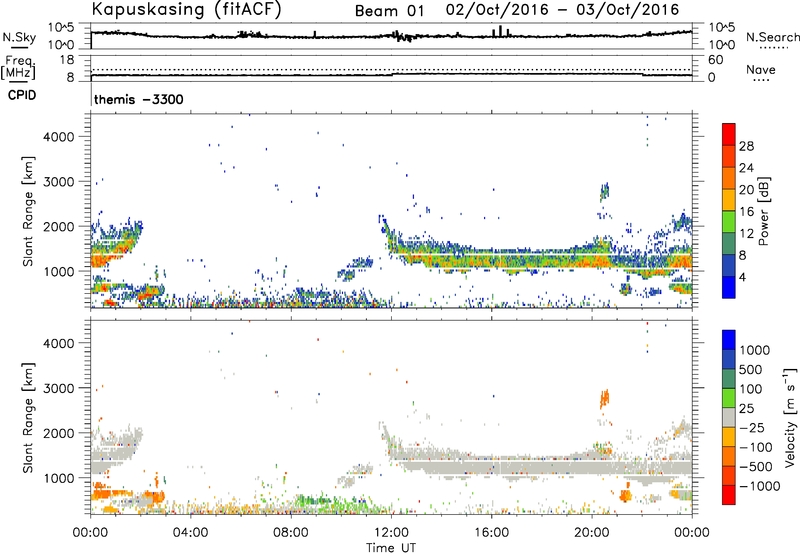Screen dimensions: 800x554
Task: Click the 'Beam 01' label
Action: click(389, 11)
